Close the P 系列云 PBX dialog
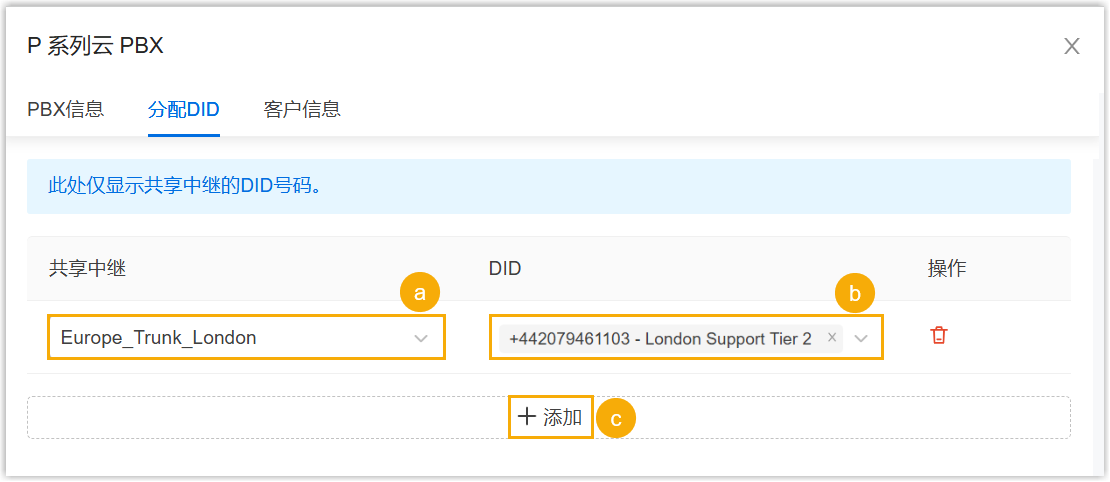This screenshot has width=1110, height=482. click(x=1072, y=46)
